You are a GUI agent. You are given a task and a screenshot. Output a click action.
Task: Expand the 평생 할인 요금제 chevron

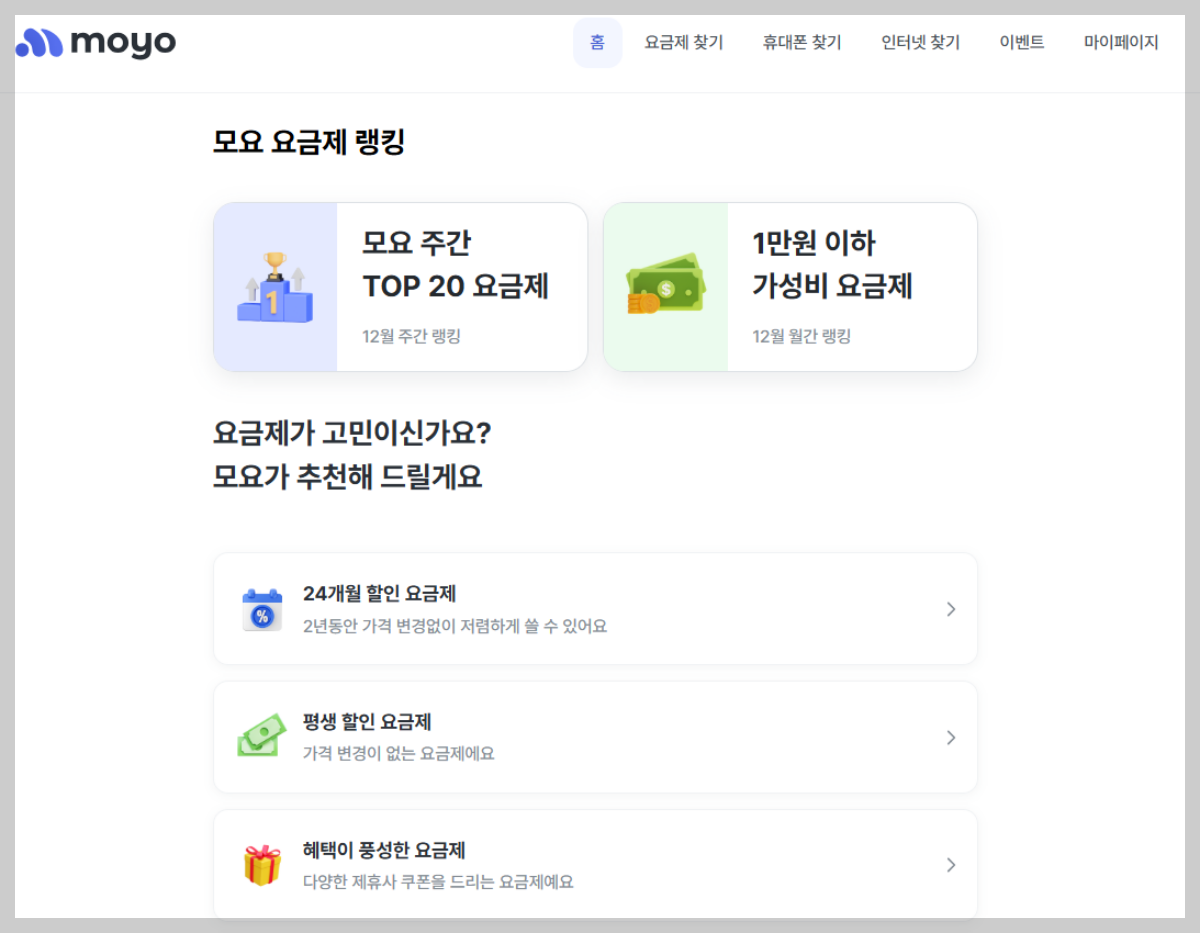pos(950,737)
